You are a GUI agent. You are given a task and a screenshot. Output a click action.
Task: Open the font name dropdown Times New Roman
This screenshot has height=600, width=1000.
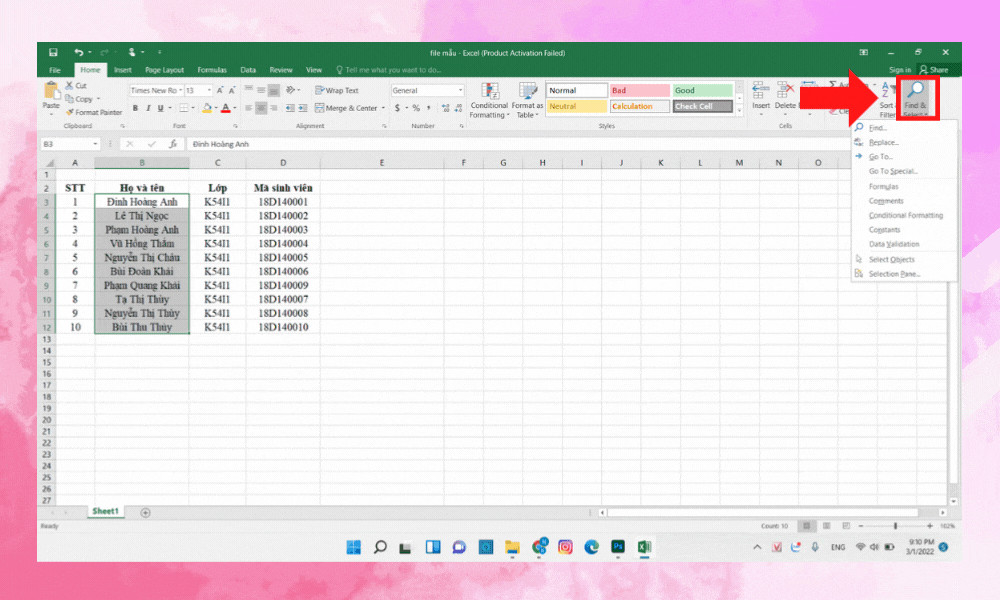pos(155,90)
